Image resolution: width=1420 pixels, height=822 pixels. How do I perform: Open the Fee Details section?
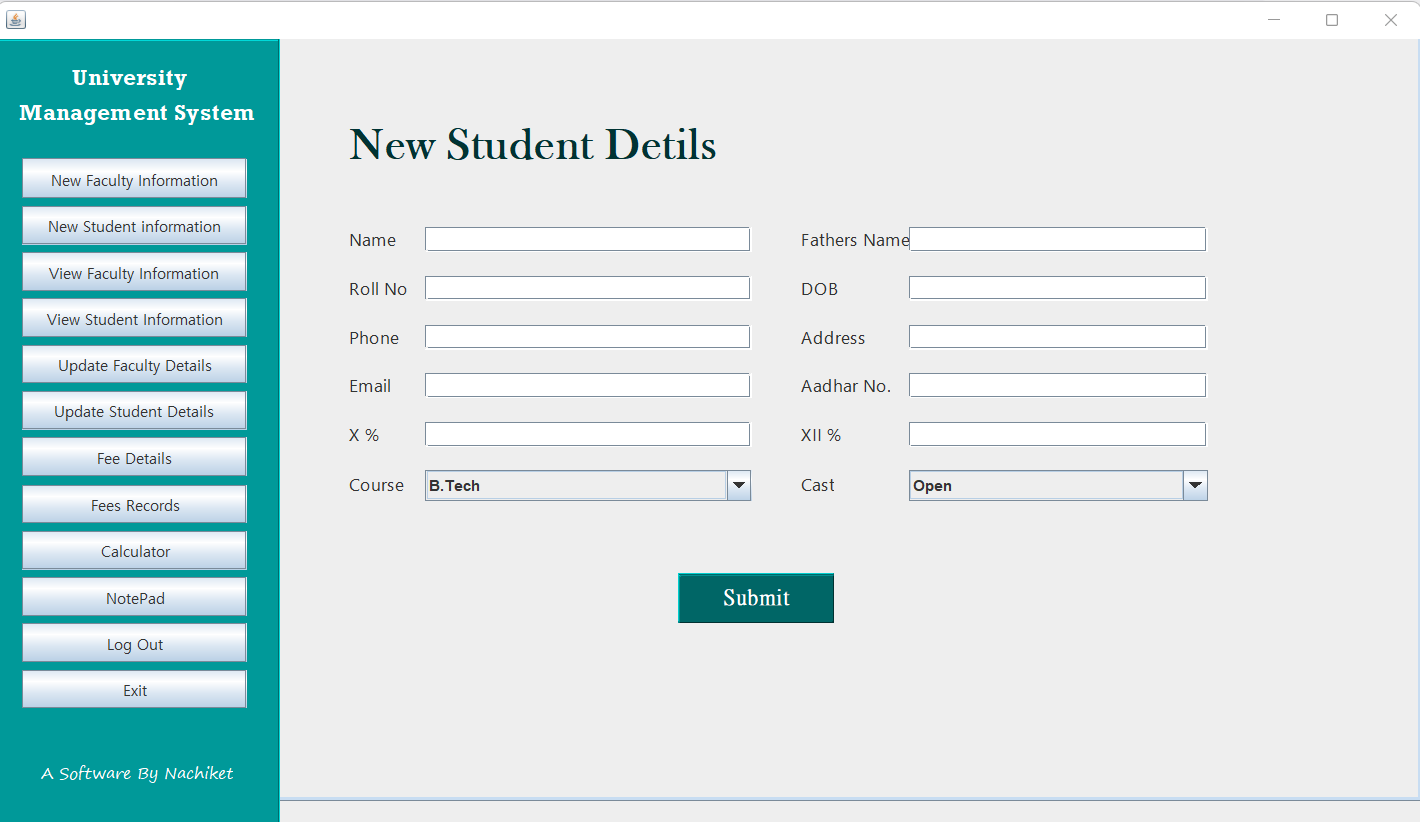[134, 457]
